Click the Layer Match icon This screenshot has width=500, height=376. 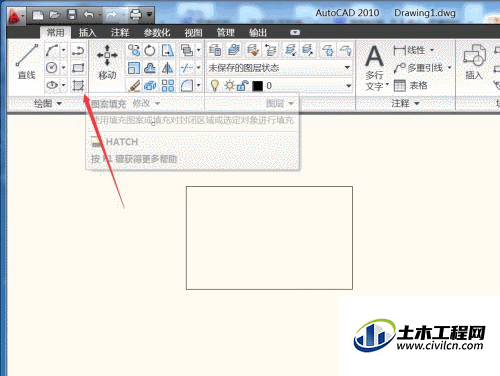[253, 50]
